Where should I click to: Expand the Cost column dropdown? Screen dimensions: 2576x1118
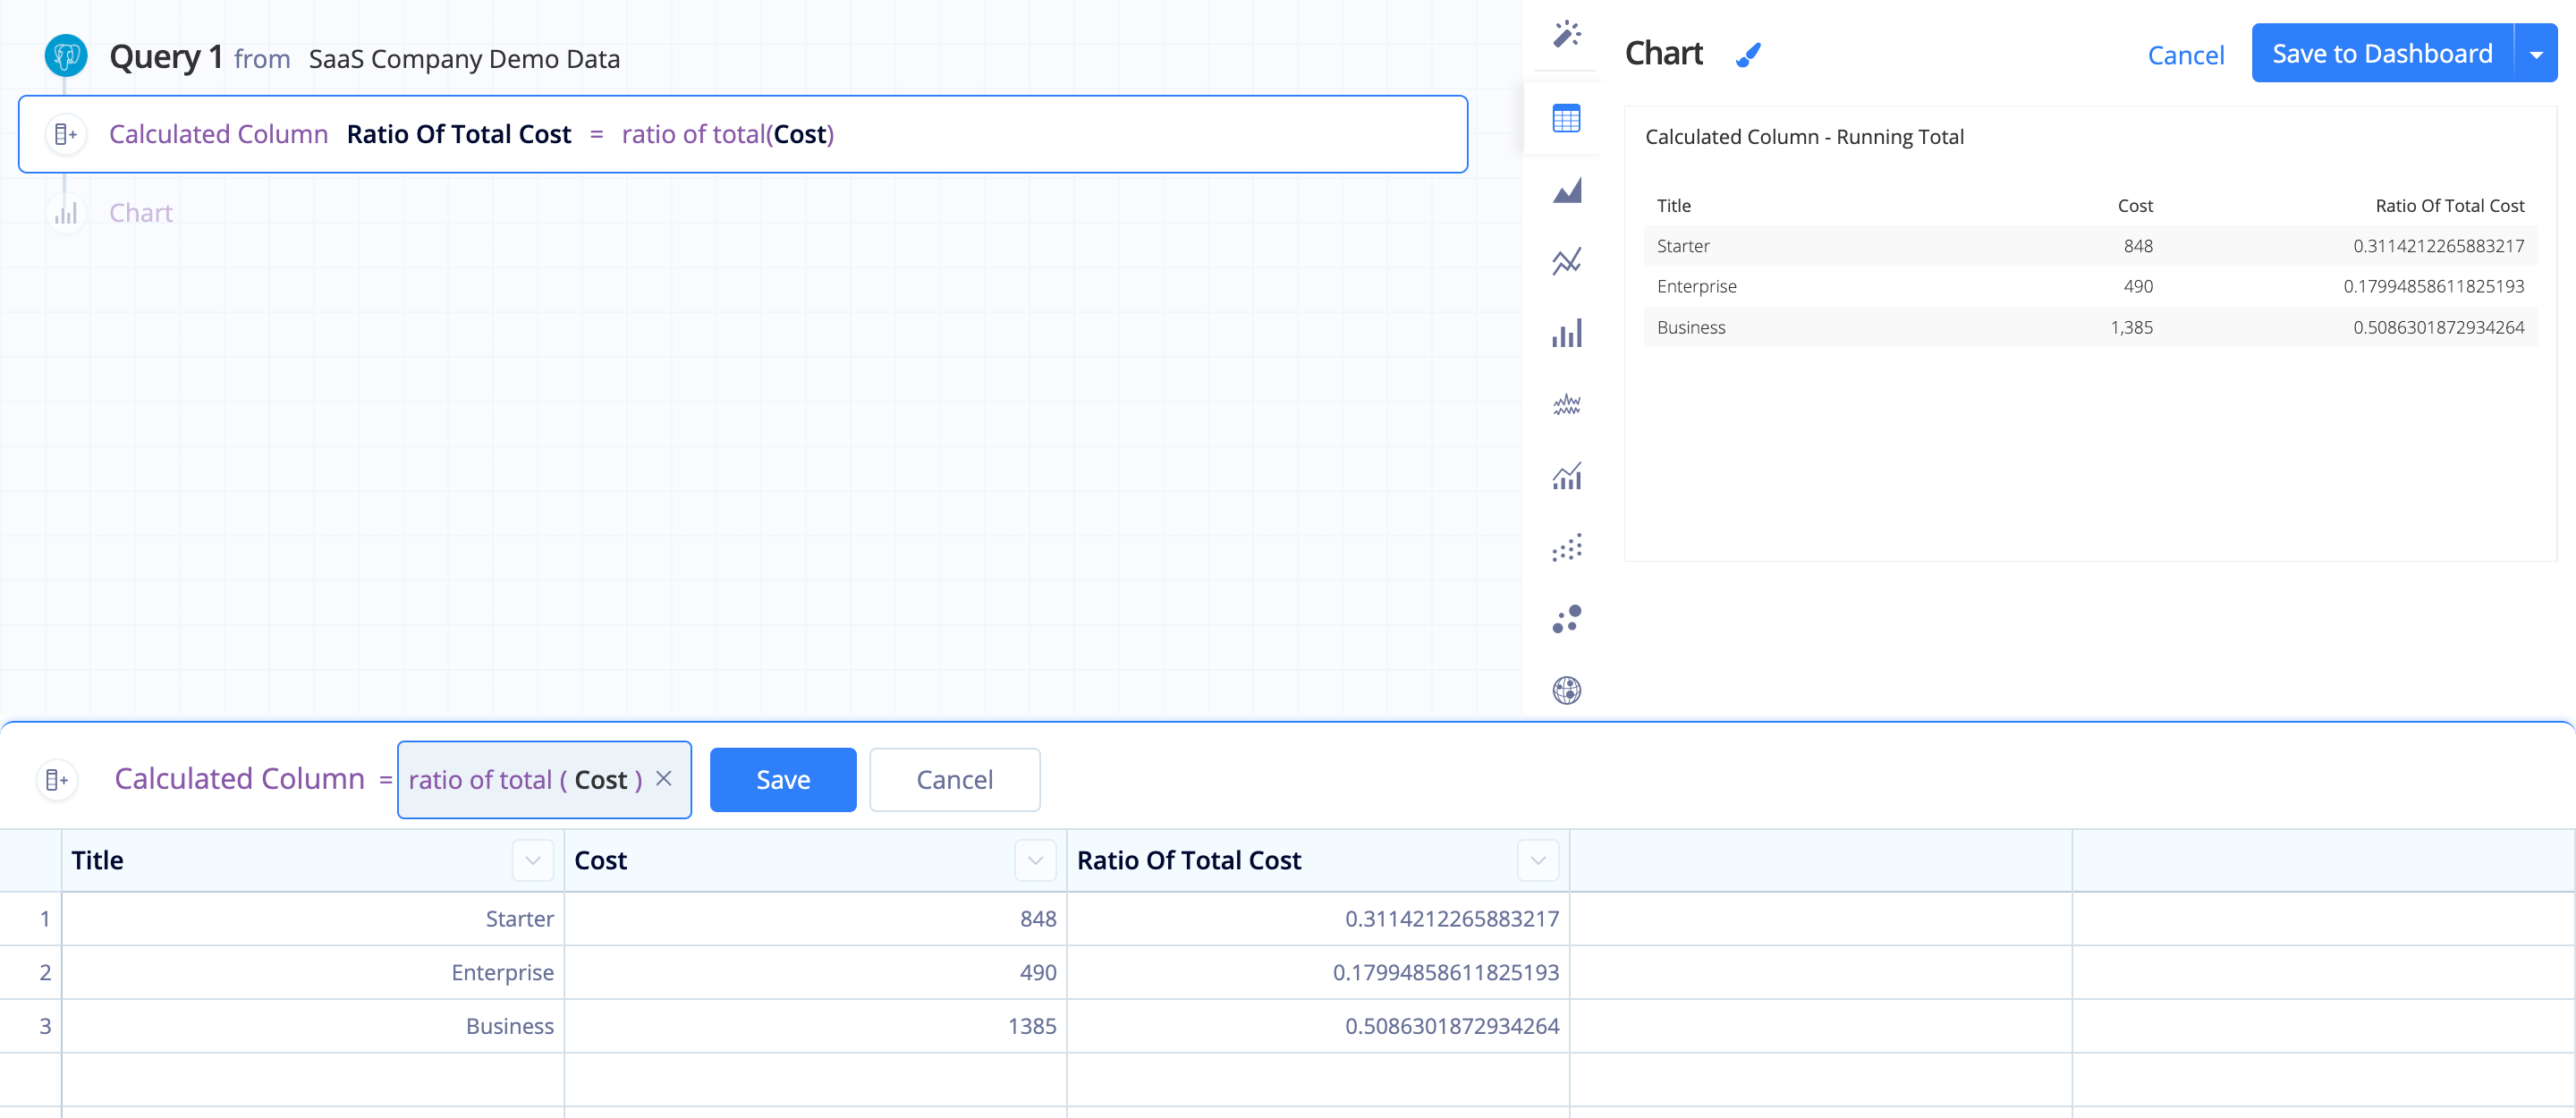(x=1035, y=859)
